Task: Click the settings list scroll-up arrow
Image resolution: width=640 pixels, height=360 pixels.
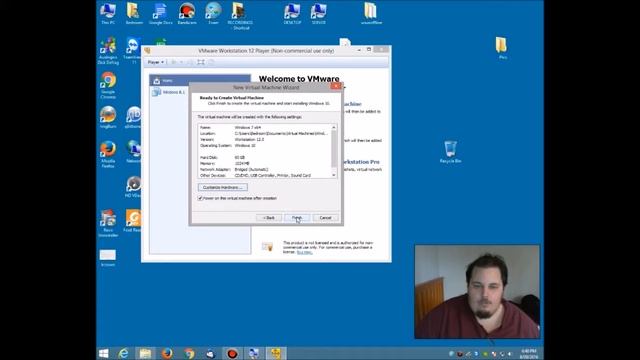Action: (334, 127)
